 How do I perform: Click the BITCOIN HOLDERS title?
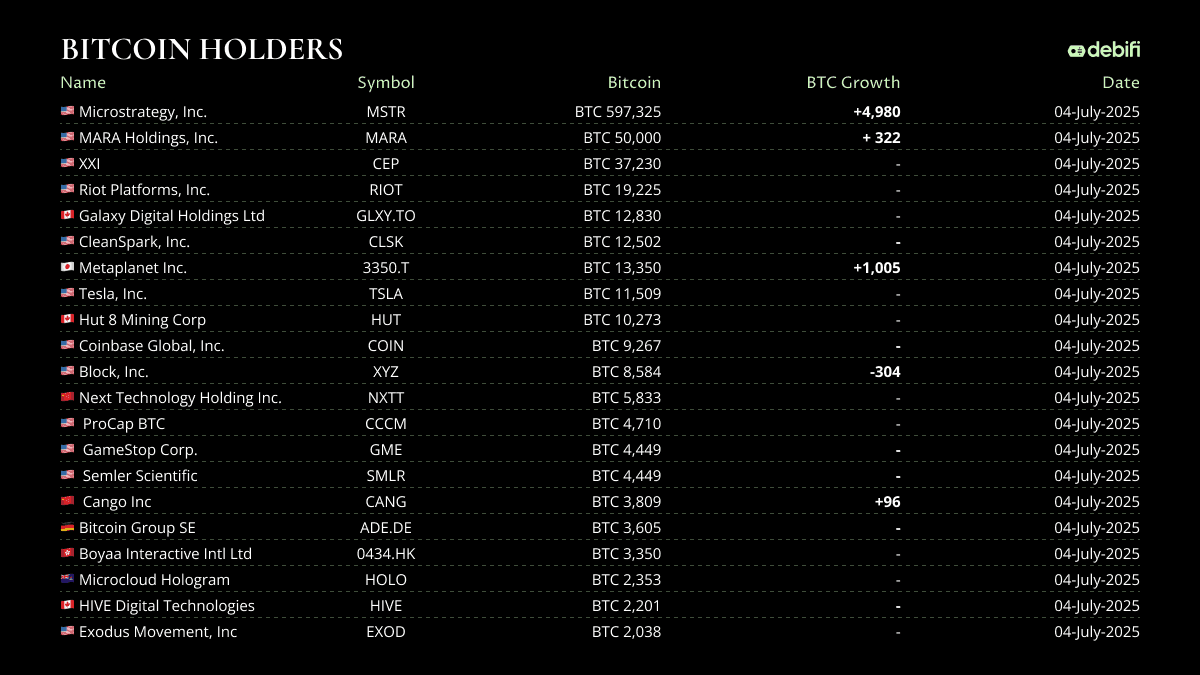tap(202, 50)
